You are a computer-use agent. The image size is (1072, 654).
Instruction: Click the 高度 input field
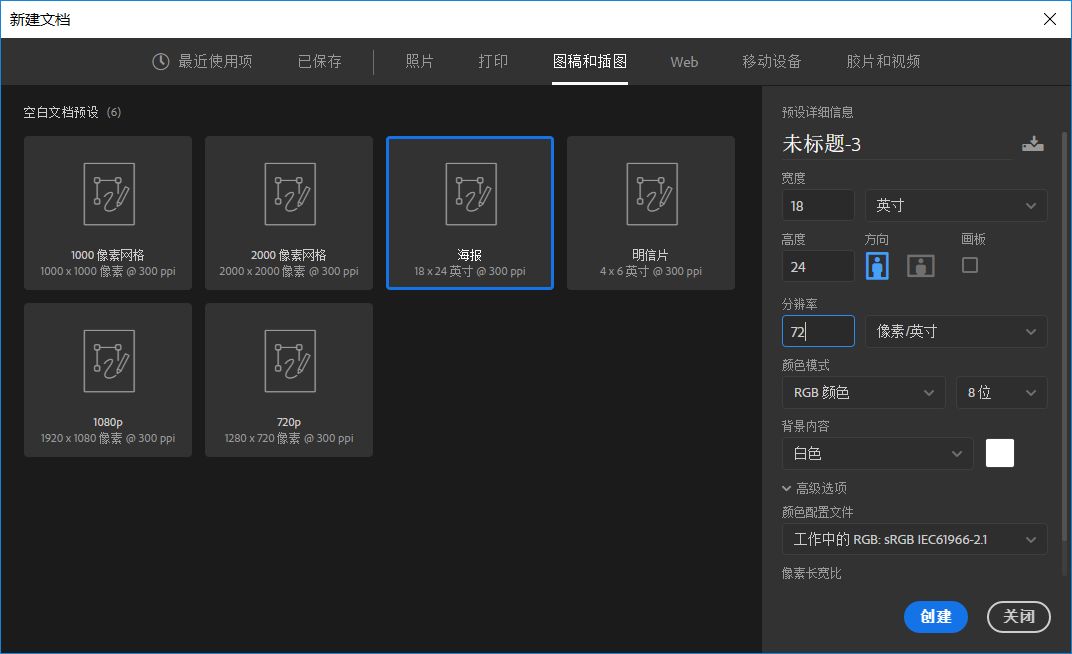pos(818,267)
